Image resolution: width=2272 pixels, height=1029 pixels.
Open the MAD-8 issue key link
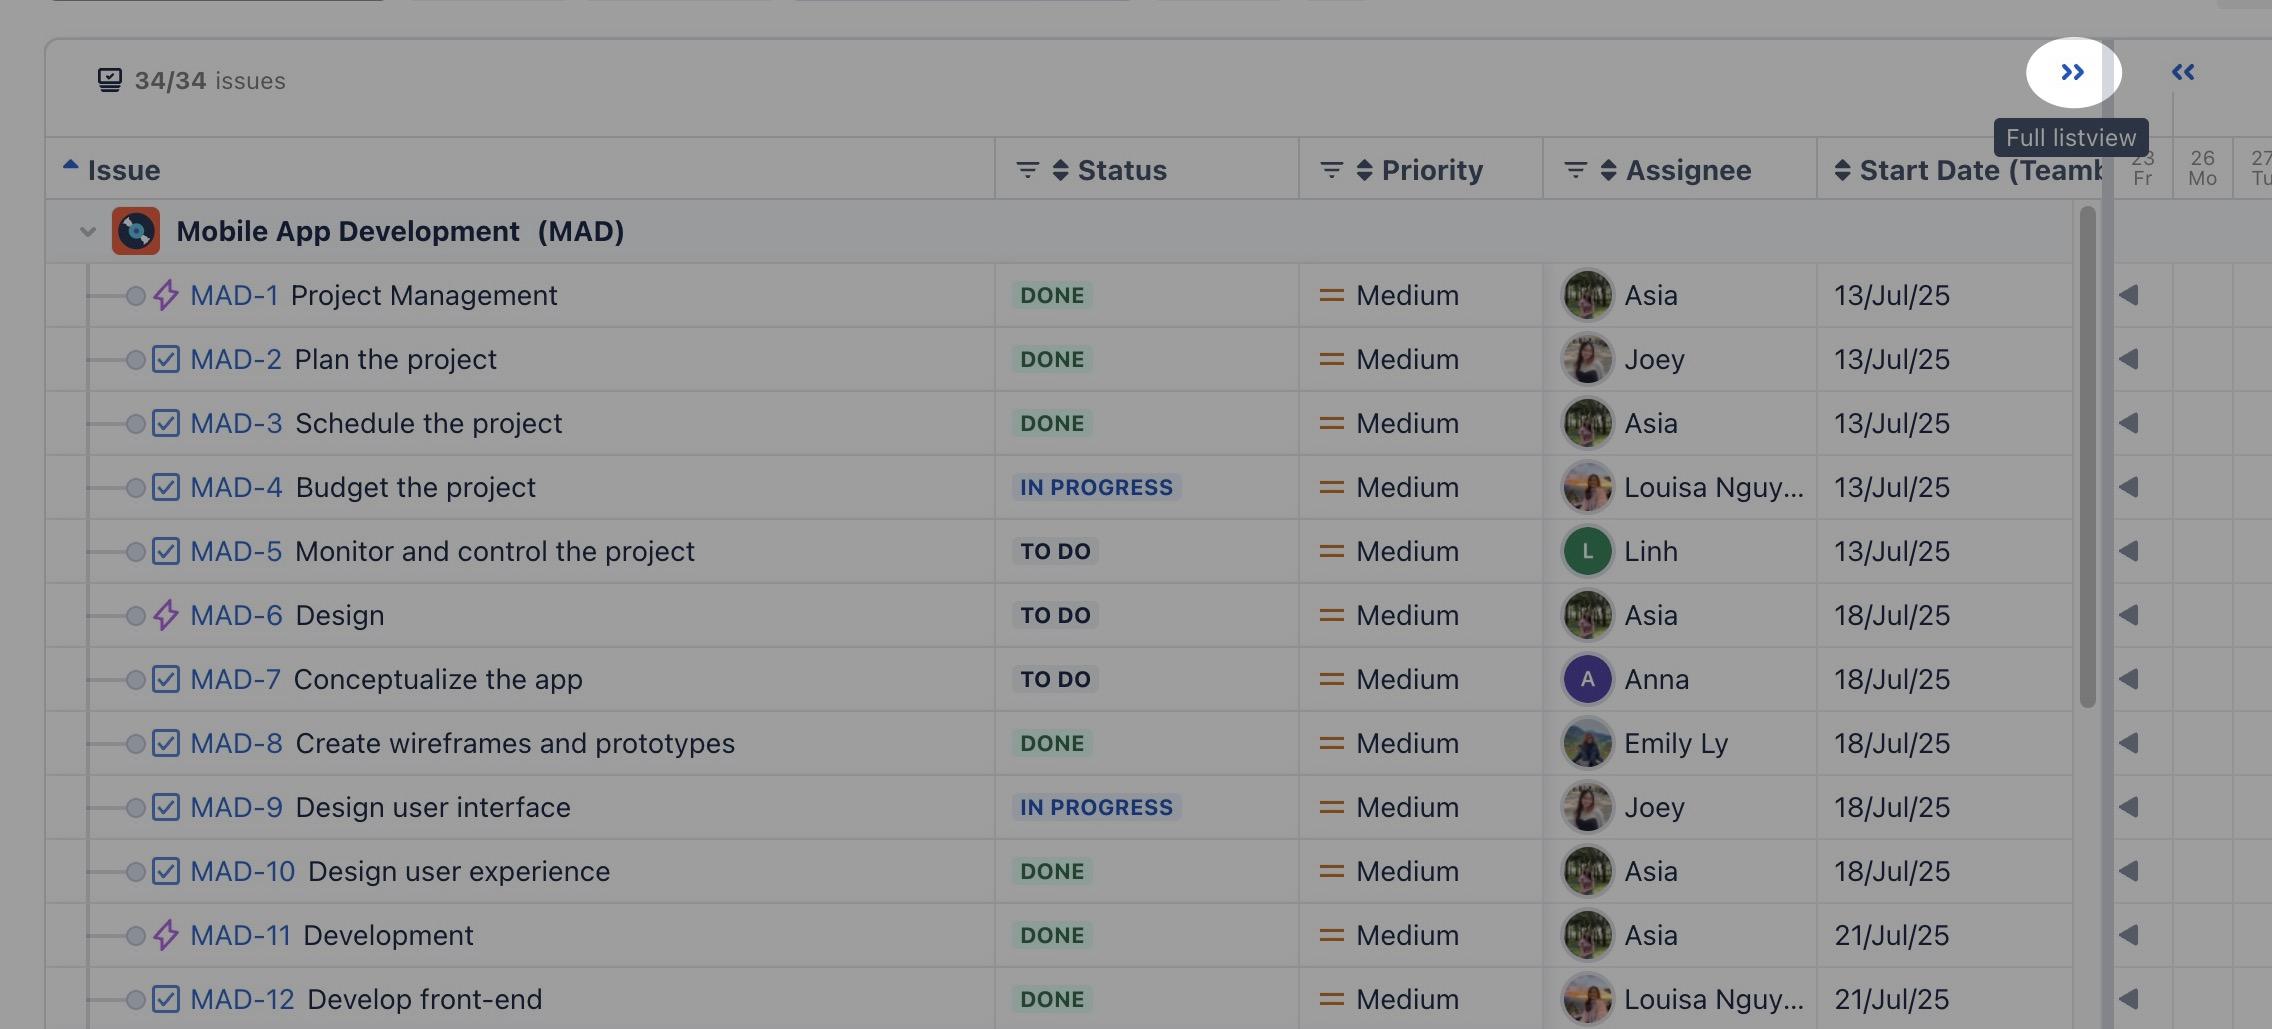pyautogui.click(x=236, y=743)
